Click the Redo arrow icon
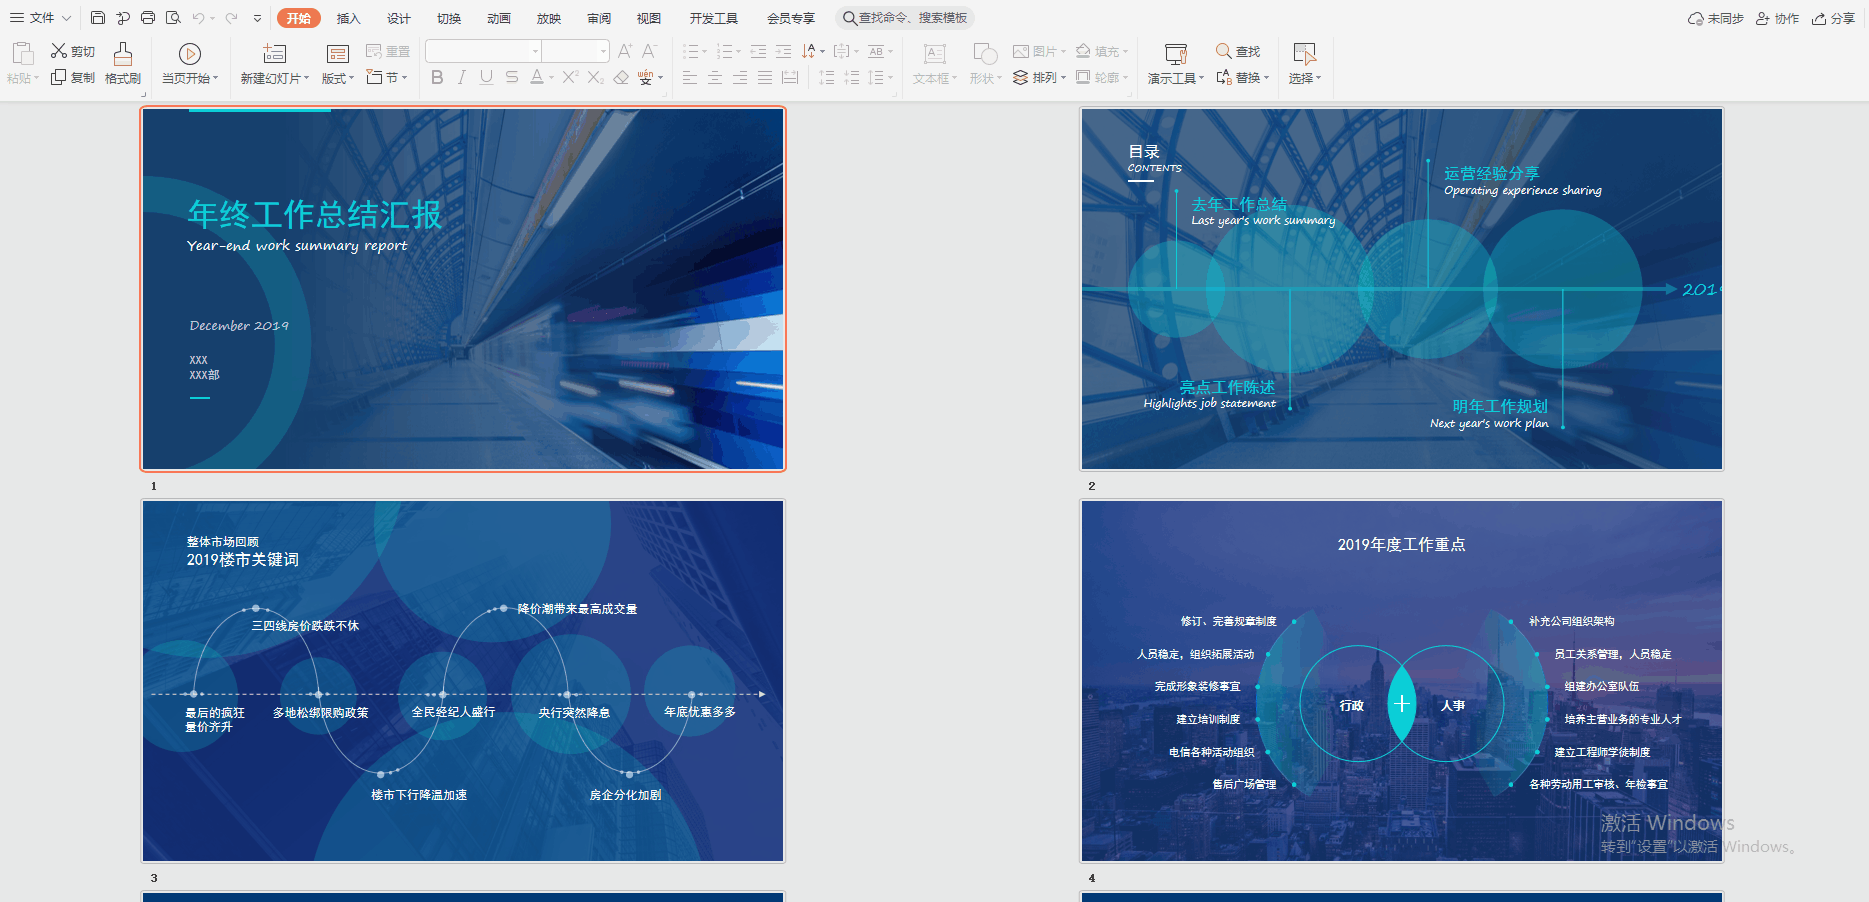 tap(231, 18)
